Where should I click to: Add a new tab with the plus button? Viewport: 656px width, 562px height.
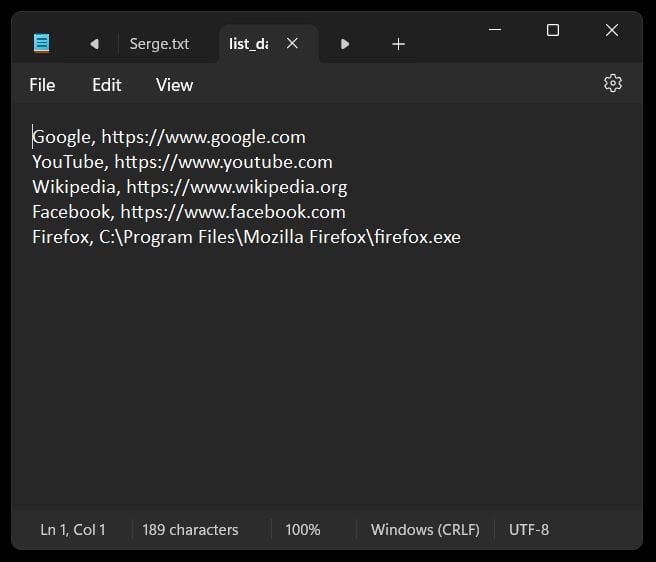[398, 44]
